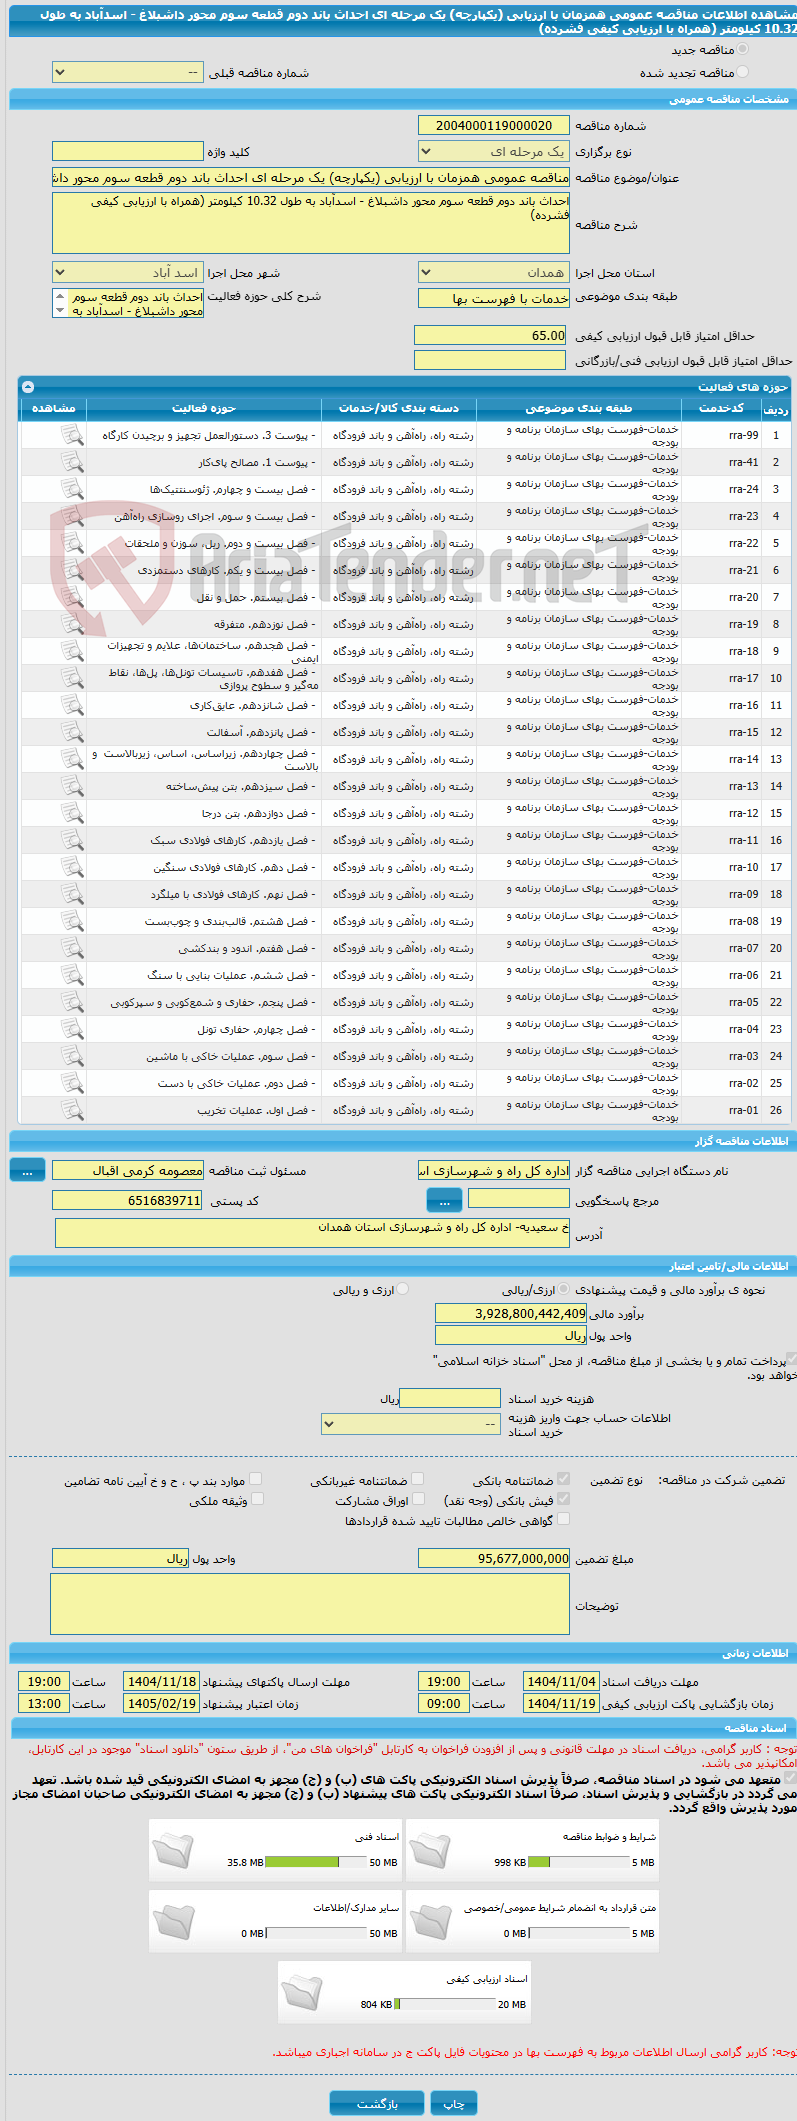The height and width of the screenshot is (2121, 797).
Task: Open the اسناد ارزیابی کیفی folder icon
Action: [x=302, y=1992]
